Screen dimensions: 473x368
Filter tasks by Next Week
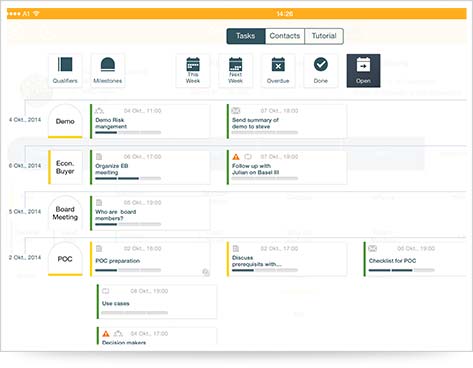(235, 71)
